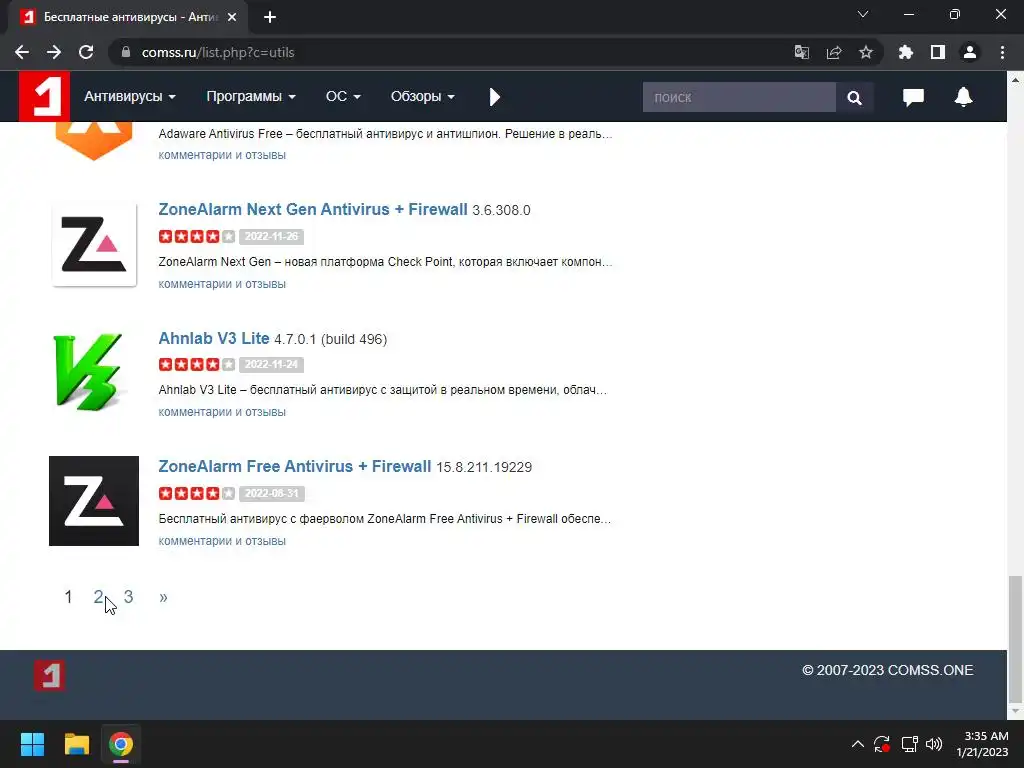Open ZoneAlarm Free комментарии и отзывы

click(x=222, y=541)
